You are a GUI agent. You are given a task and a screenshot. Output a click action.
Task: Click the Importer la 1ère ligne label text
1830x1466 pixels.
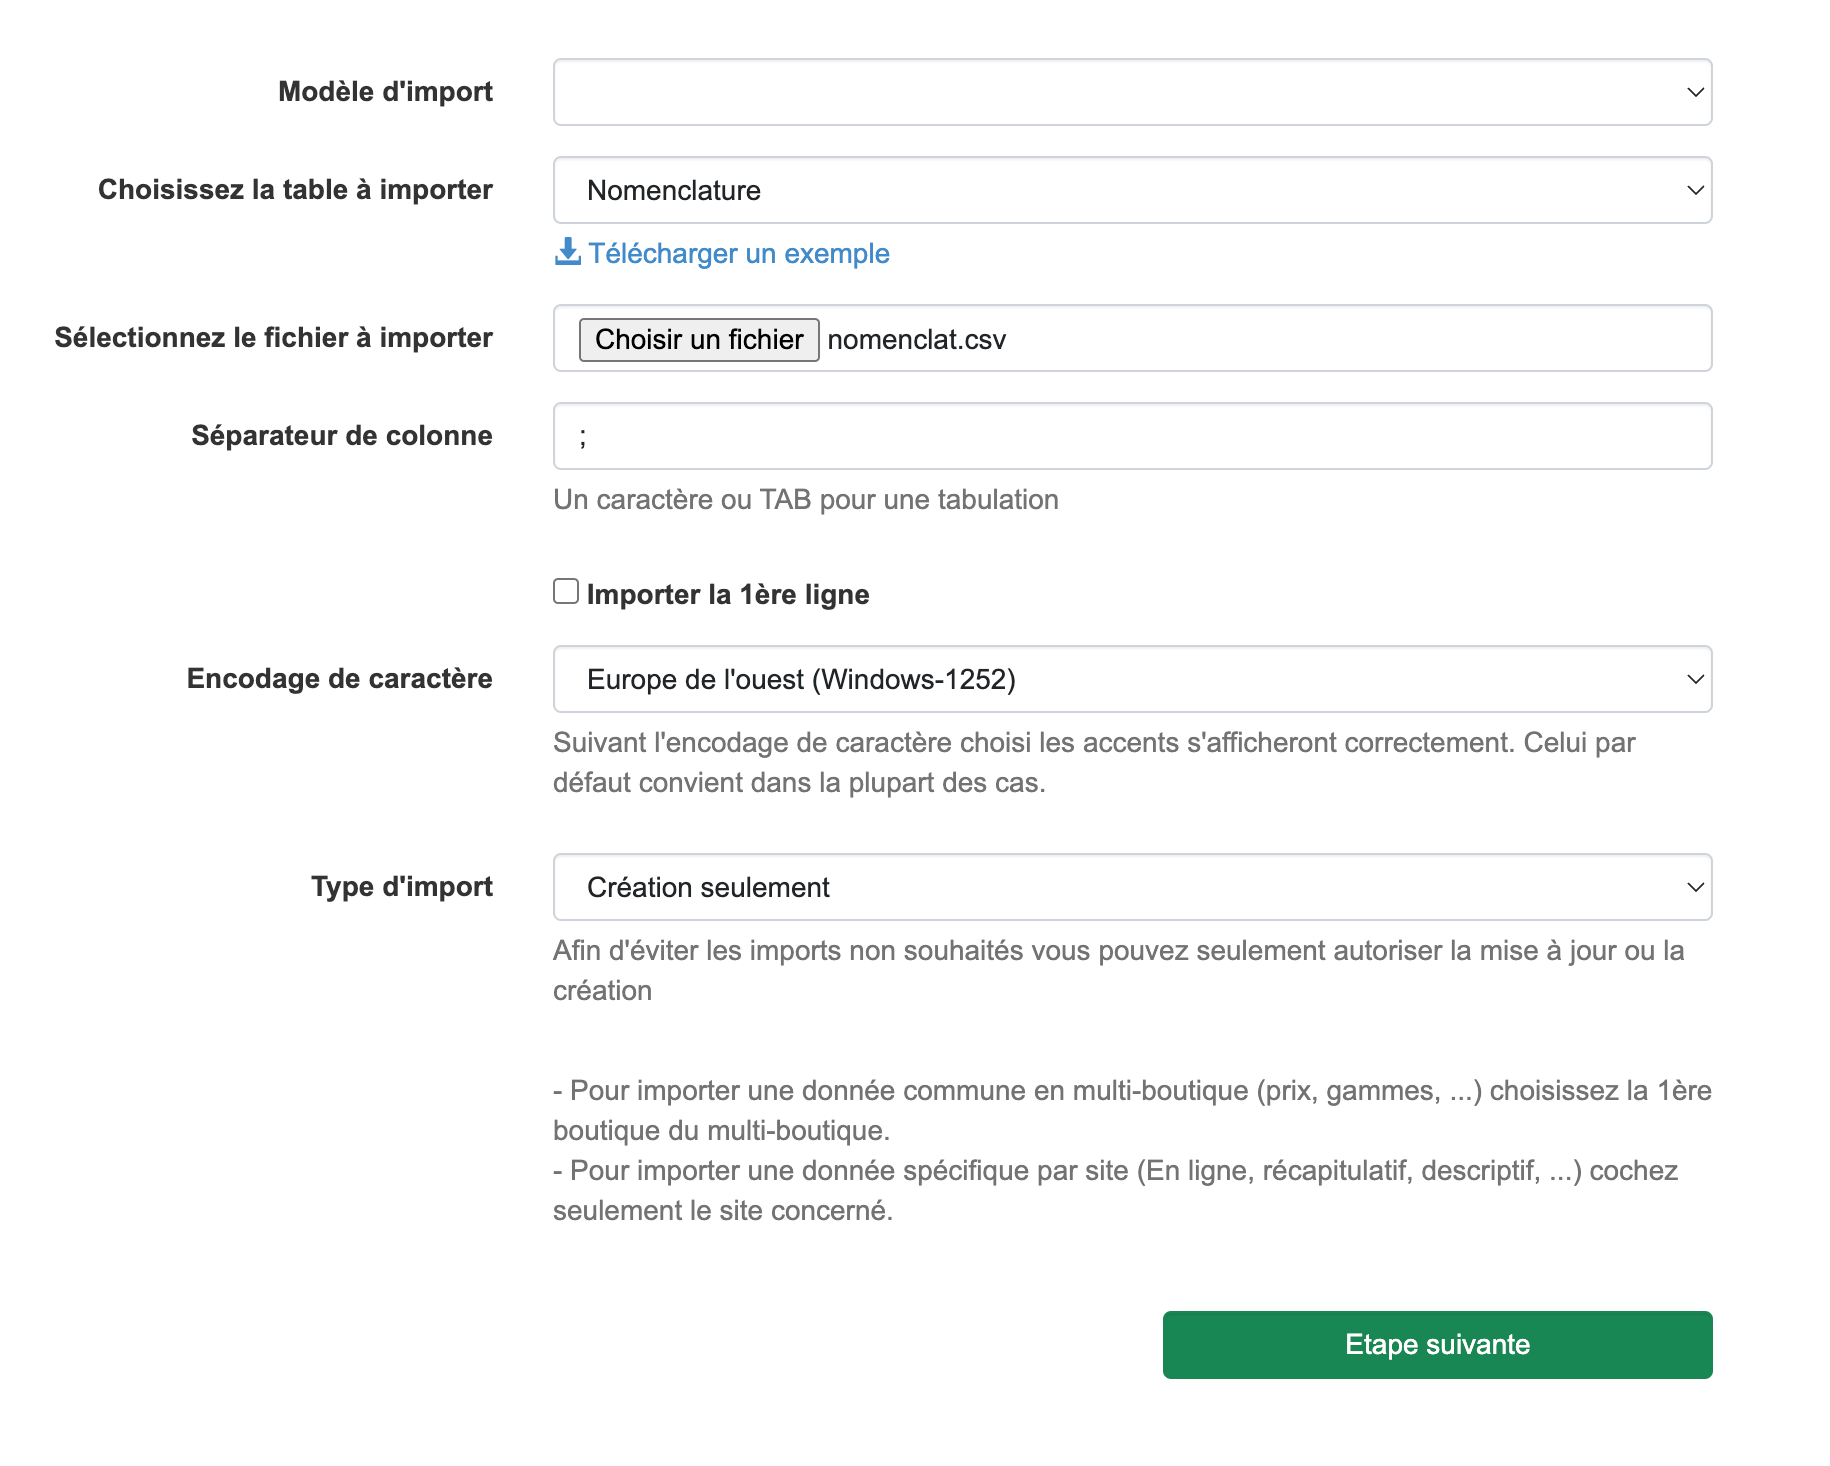coord(727,594)
